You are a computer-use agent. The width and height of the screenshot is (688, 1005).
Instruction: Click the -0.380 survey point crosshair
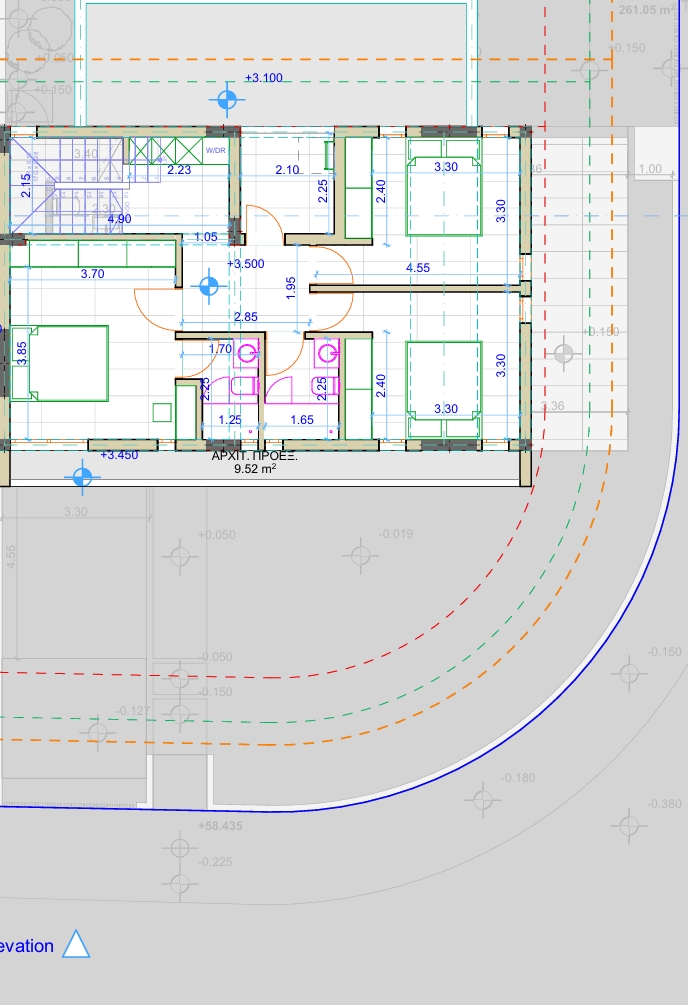coord(627,825)
